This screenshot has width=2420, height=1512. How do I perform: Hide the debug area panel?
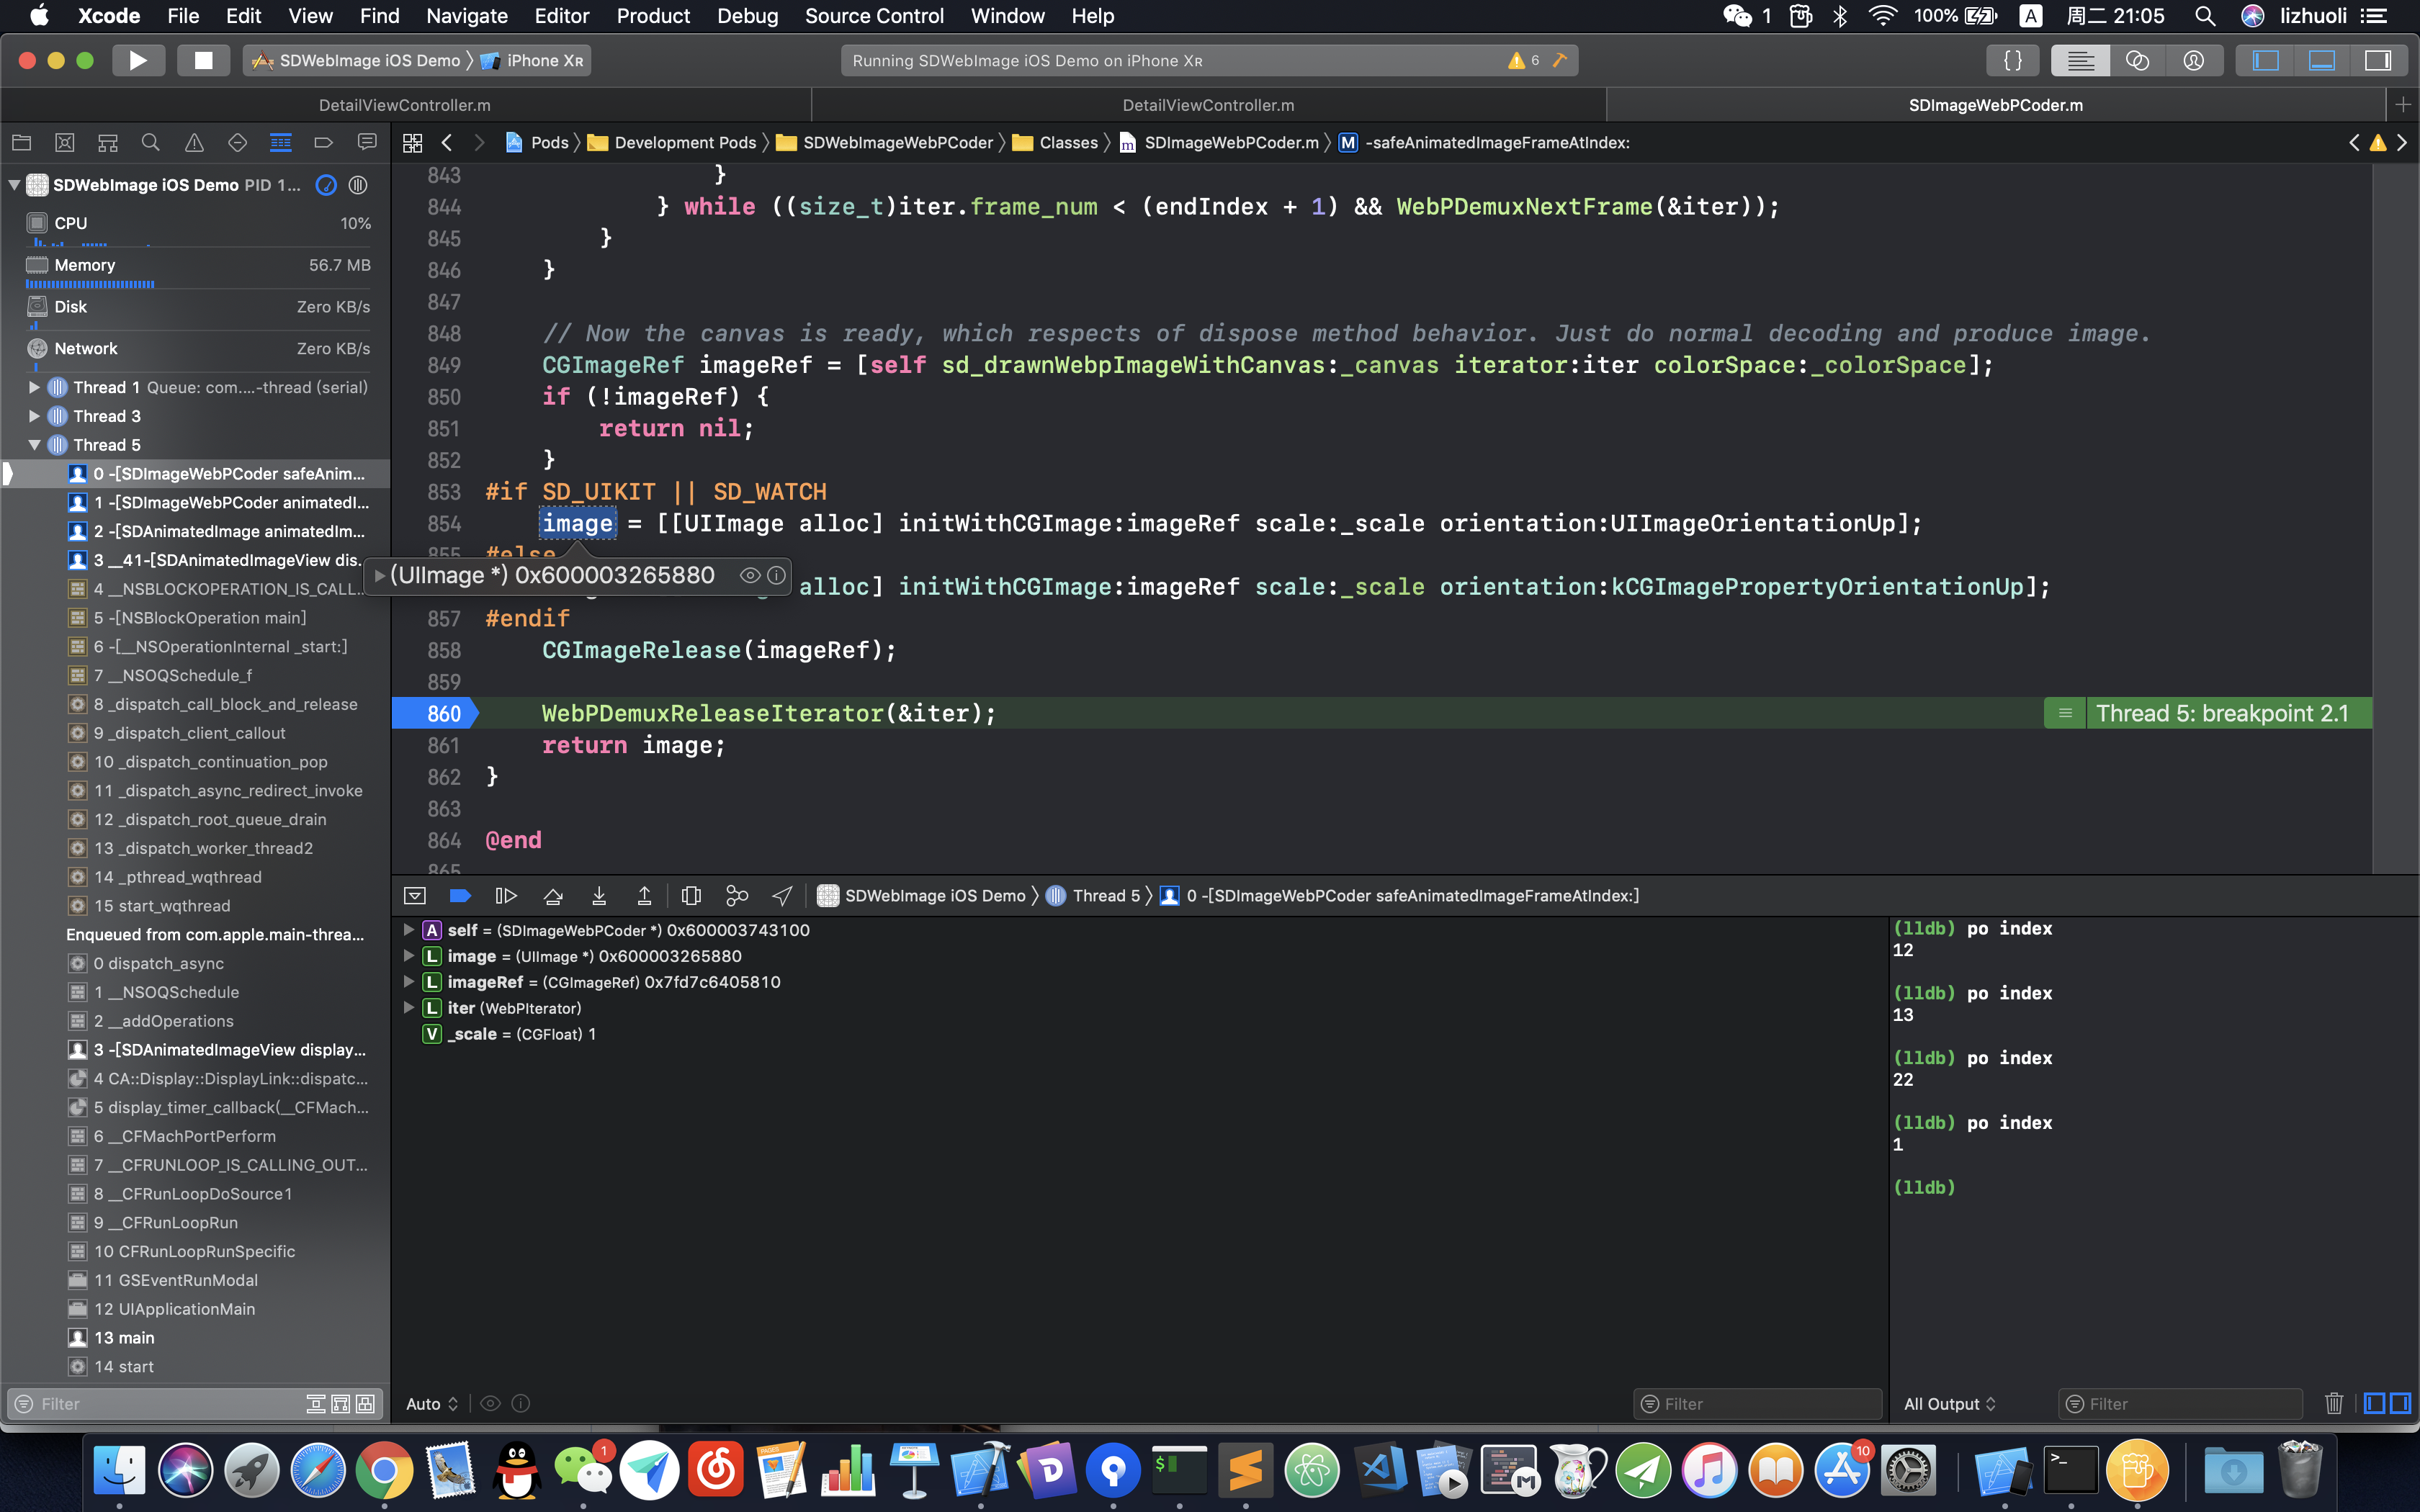click(x=415, y=896)
